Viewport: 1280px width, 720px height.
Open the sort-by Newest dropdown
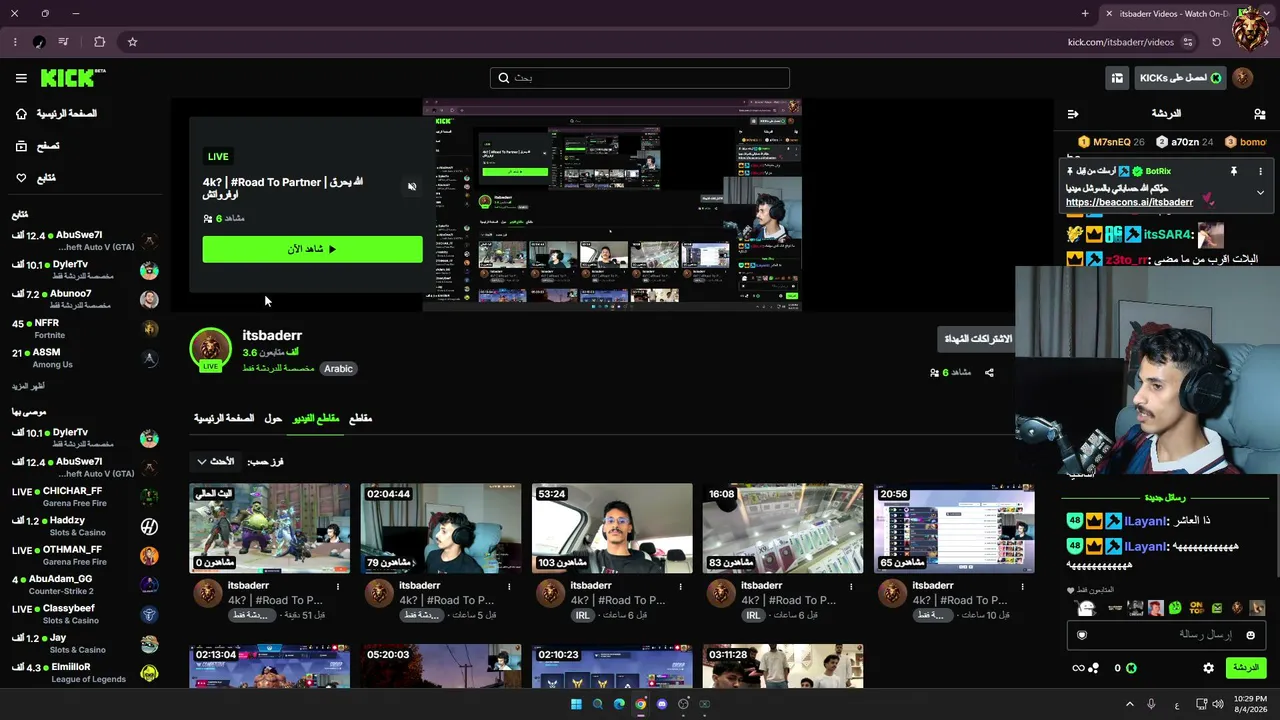(x=216, y=462)
